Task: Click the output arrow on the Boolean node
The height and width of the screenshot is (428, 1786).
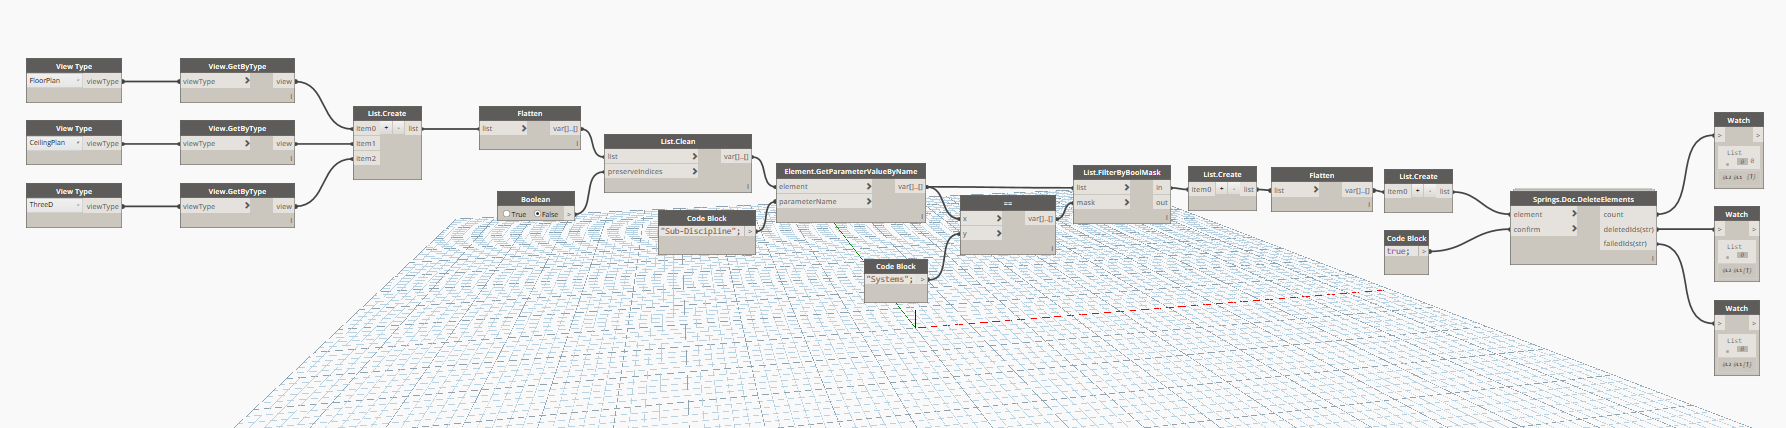Action: pyautogui.click(x=569, y=214)
